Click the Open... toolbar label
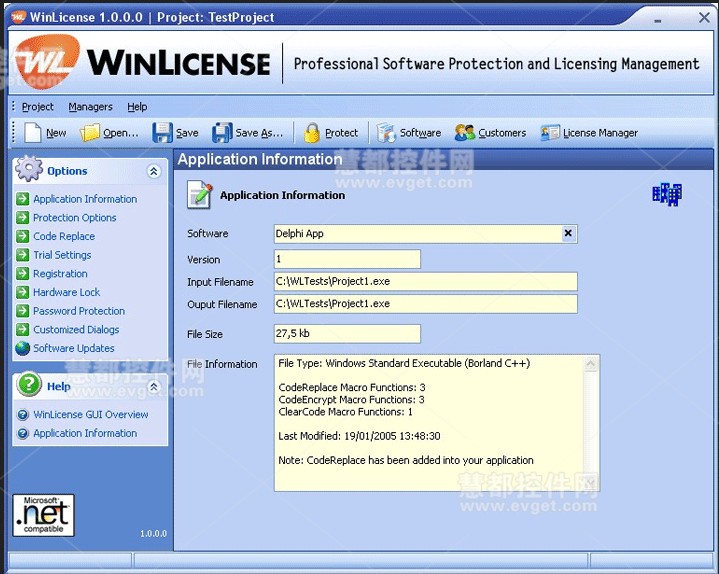Screen dimensions: 719x574 click(121, 133)
